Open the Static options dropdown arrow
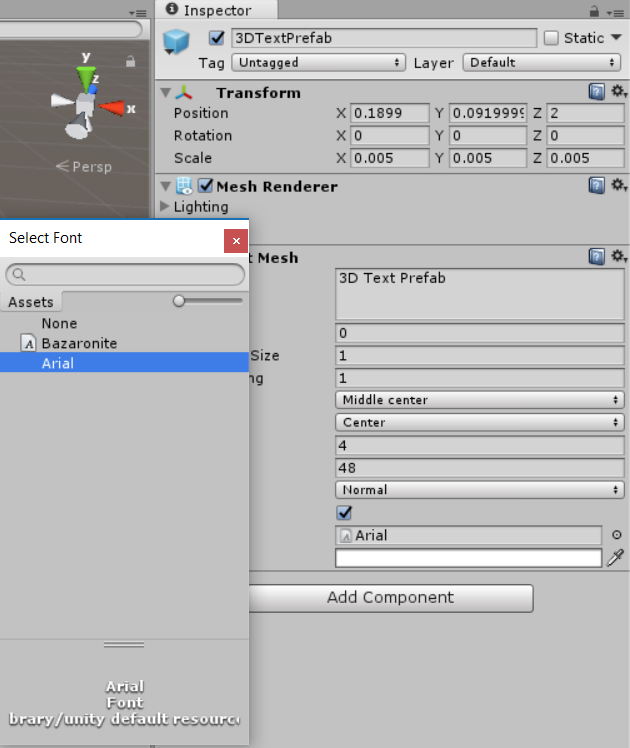This screenshot has width=630, height=748. (x=616, y=37)
